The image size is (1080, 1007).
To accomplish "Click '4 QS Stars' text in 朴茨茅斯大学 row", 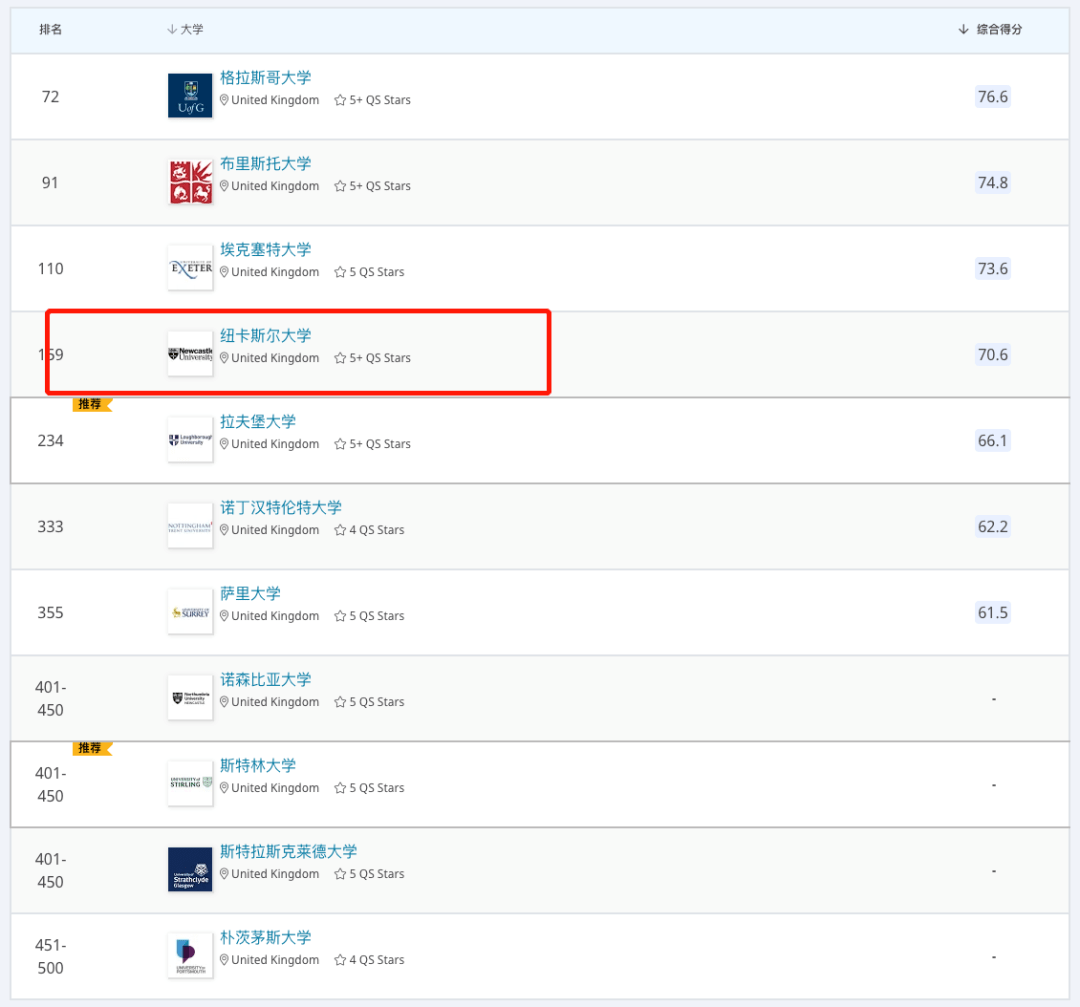I will (x=377, y=959).
